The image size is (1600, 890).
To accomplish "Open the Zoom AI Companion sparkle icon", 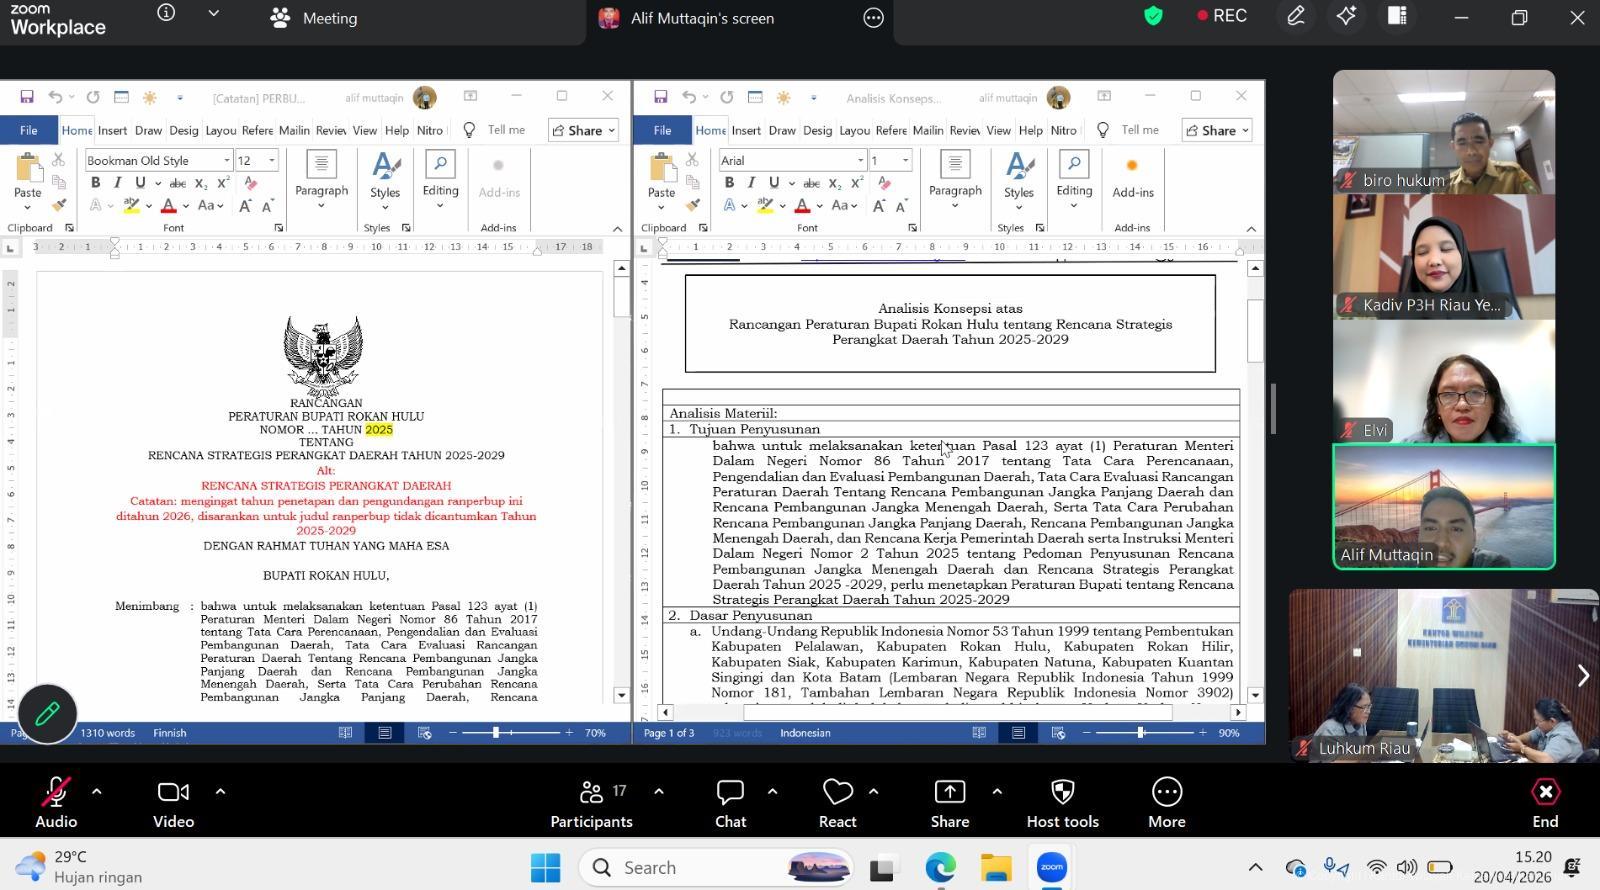I will pos(1346,17).
